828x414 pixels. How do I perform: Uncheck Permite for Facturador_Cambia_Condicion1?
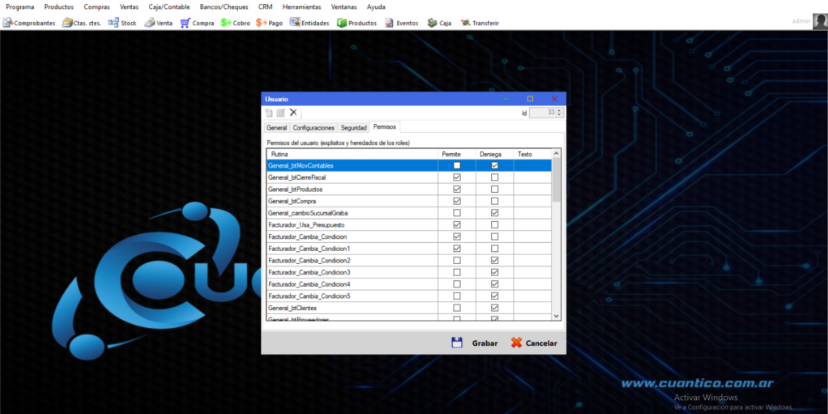[457, 249]
